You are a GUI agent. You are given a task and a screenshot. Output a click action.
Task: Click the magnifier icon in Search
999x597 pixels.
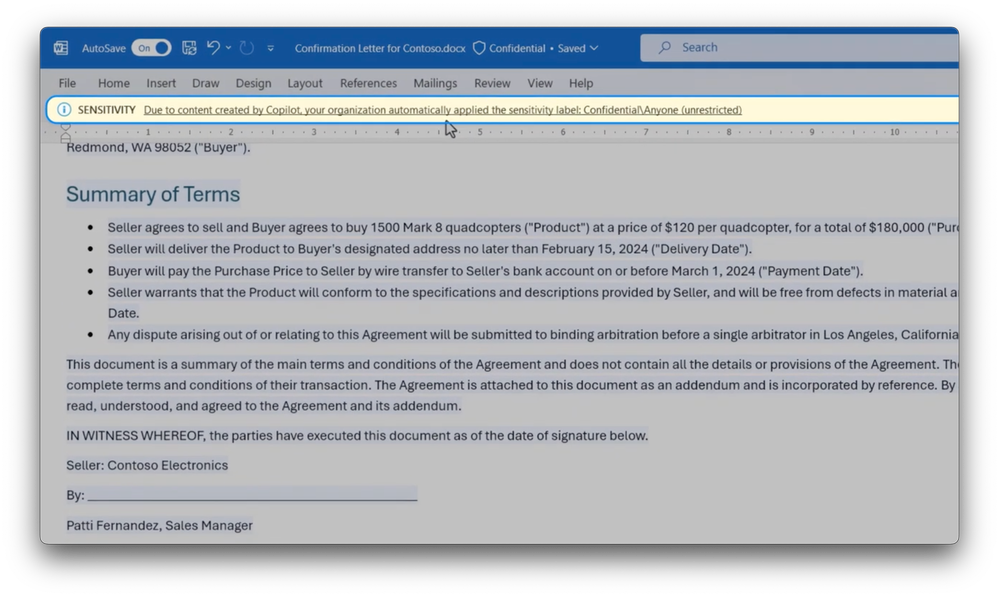[665, 47]
